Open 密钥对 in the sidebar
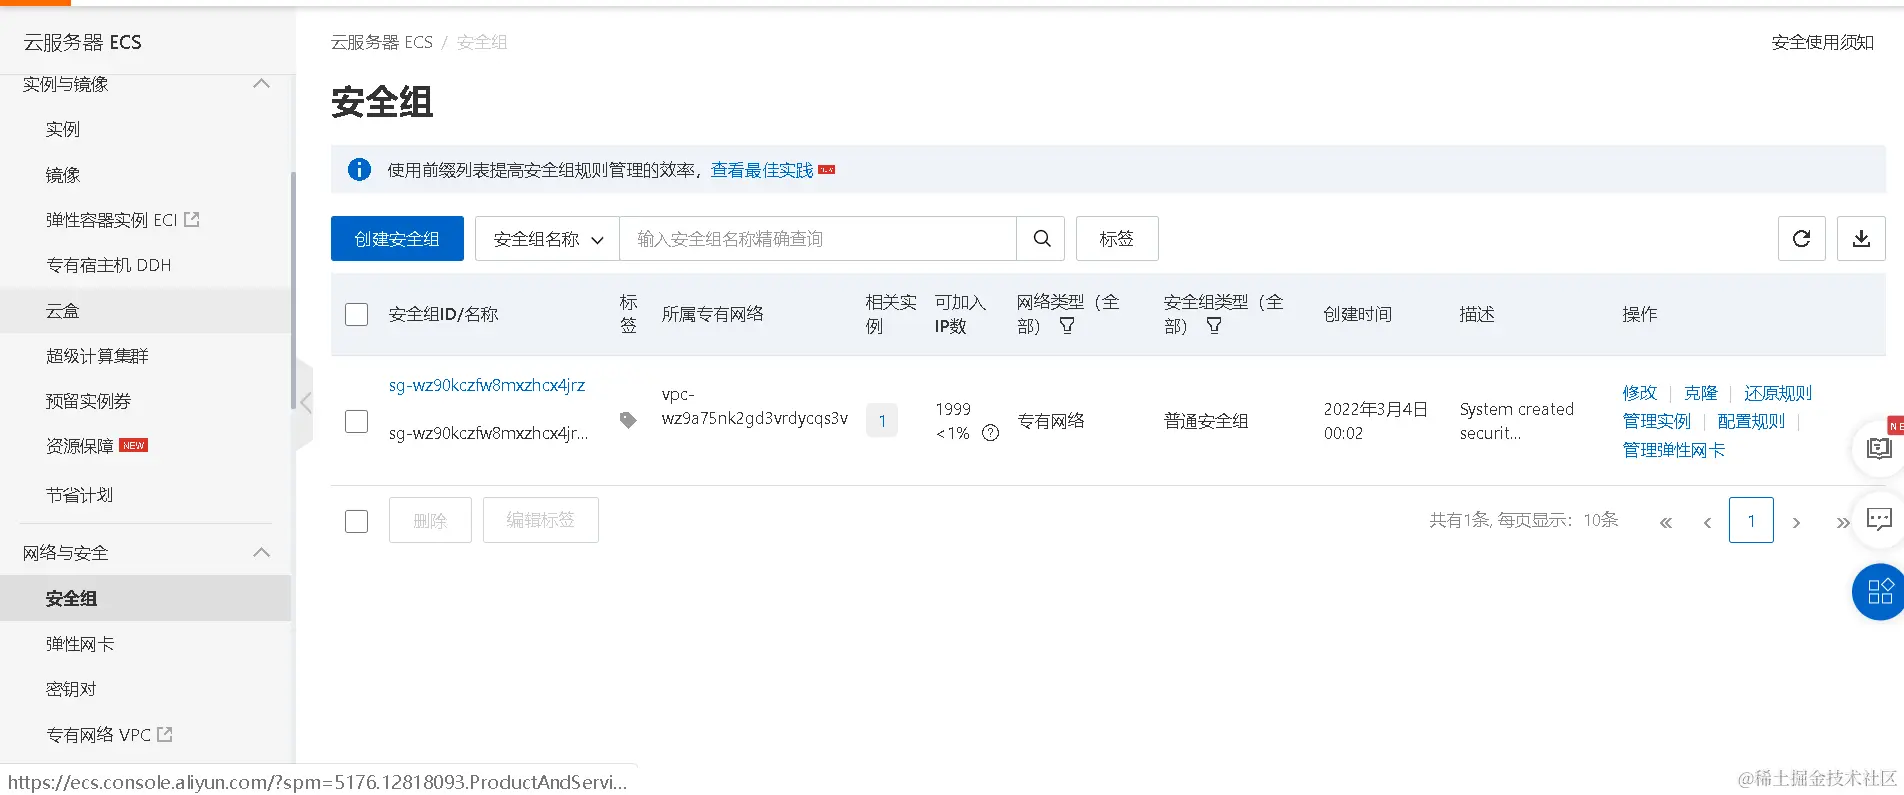Screen dimensions: 1904x795 click(71, 689)
